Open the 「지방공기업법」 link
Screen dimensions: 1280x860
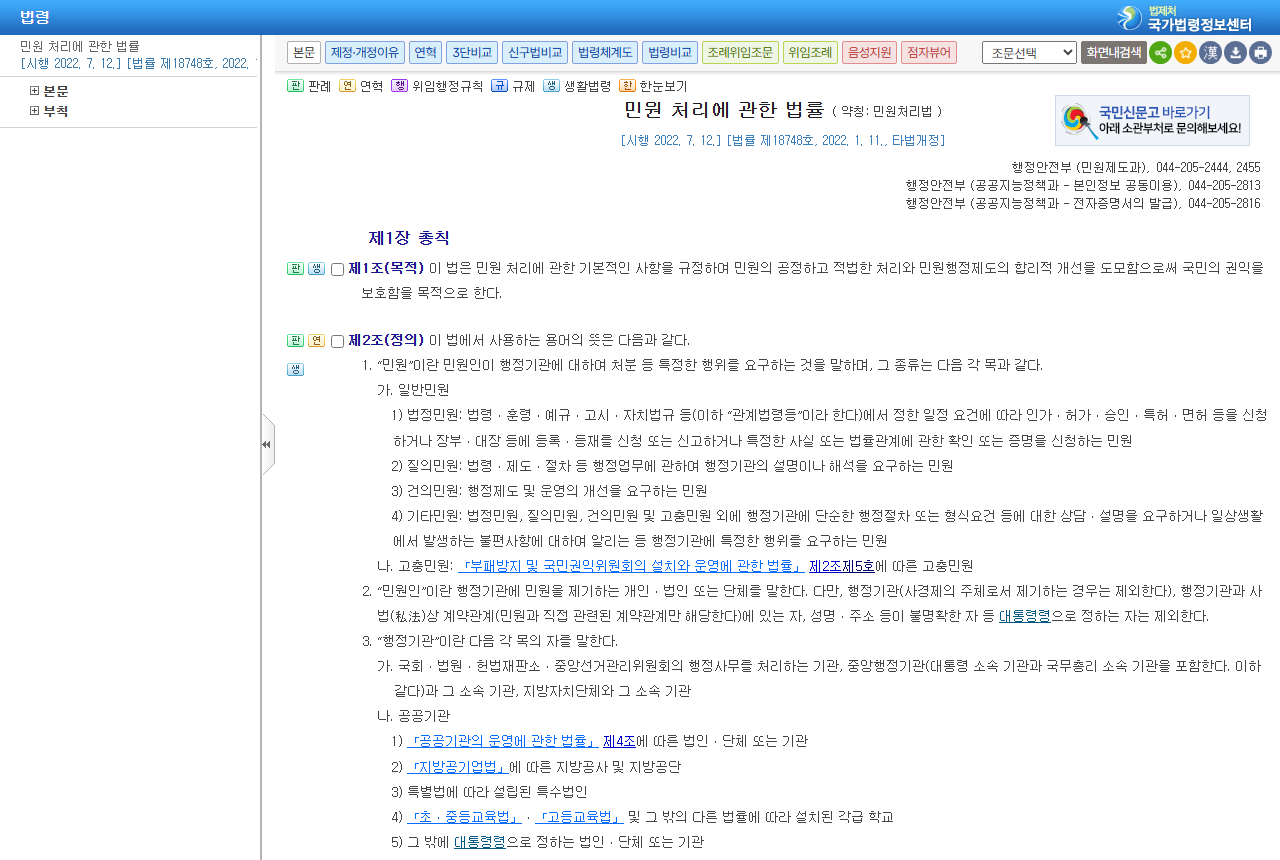pos(458,767)
